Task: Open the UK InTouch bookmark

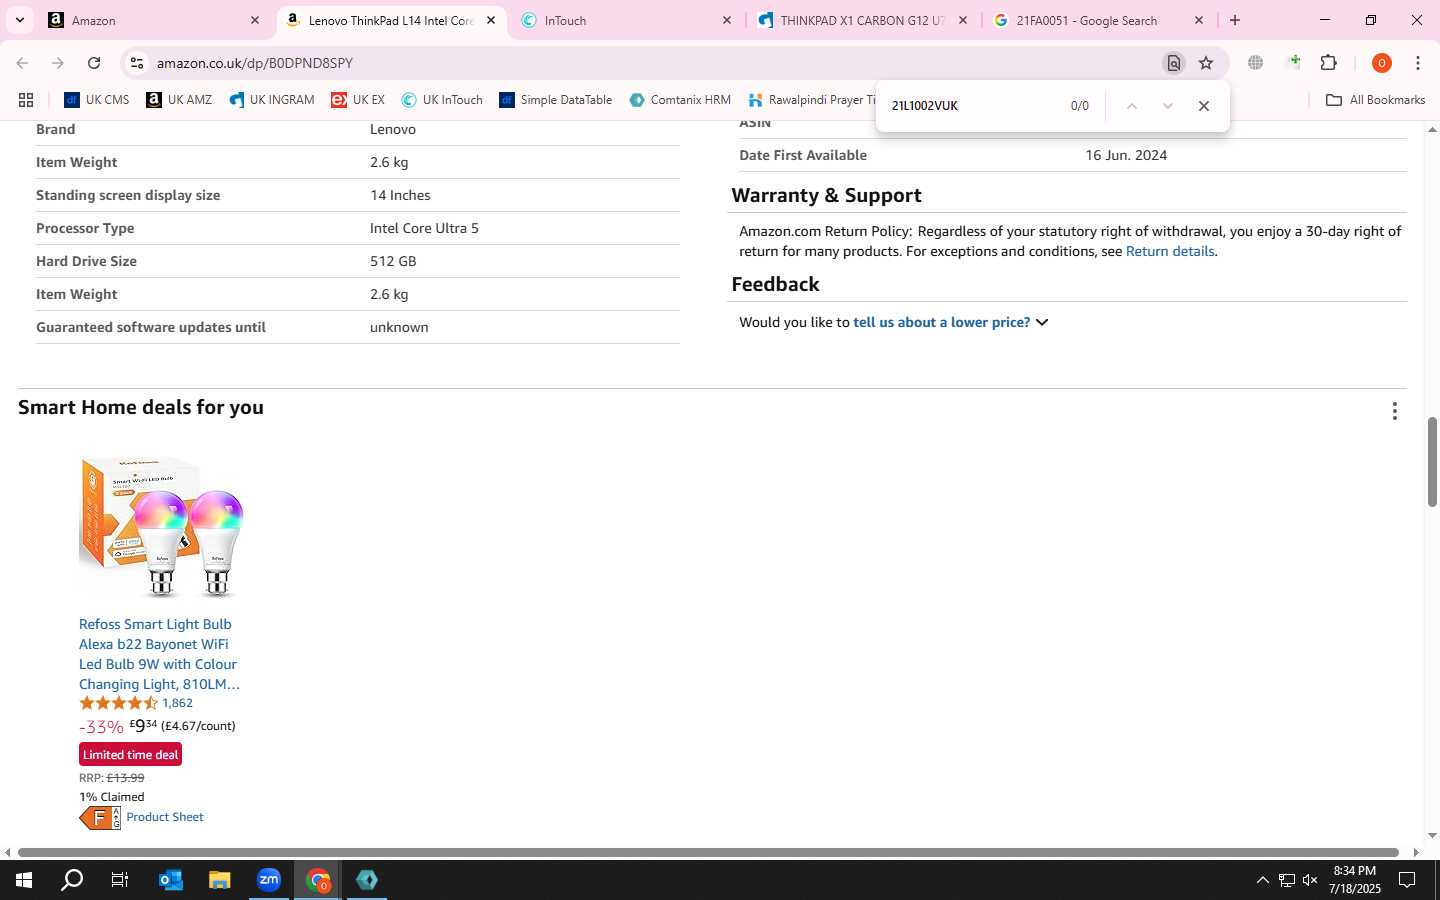Action: coord(442,100)
